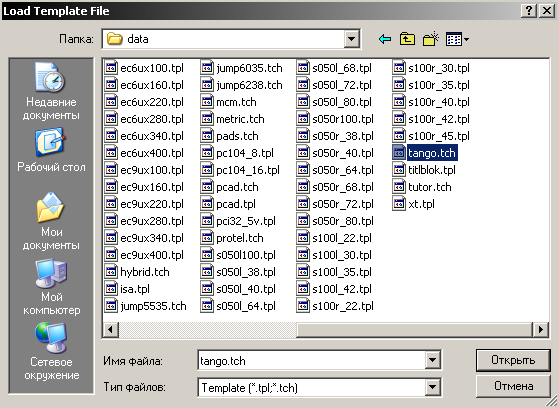
Task: Click the Имя файла text field
Action: pos(311,361)
